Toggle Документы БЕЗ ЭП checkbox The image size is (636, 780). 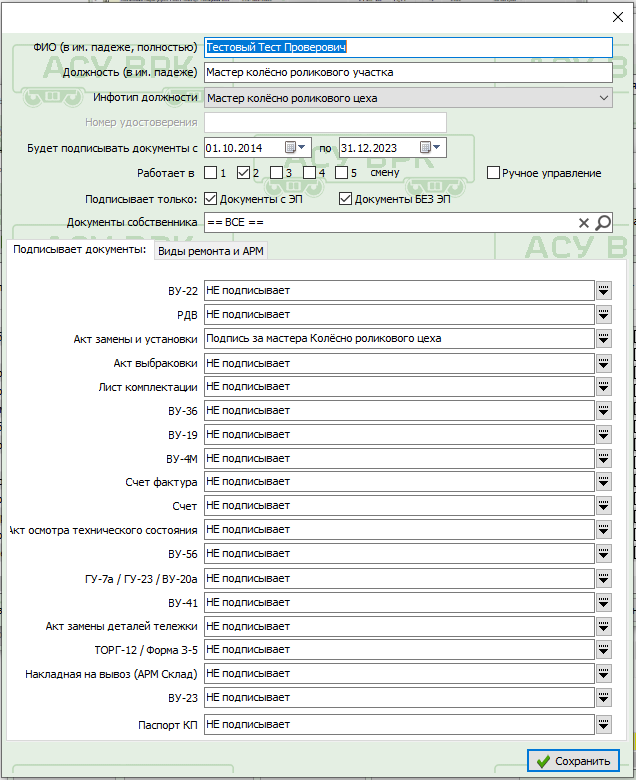coord(345,199)
